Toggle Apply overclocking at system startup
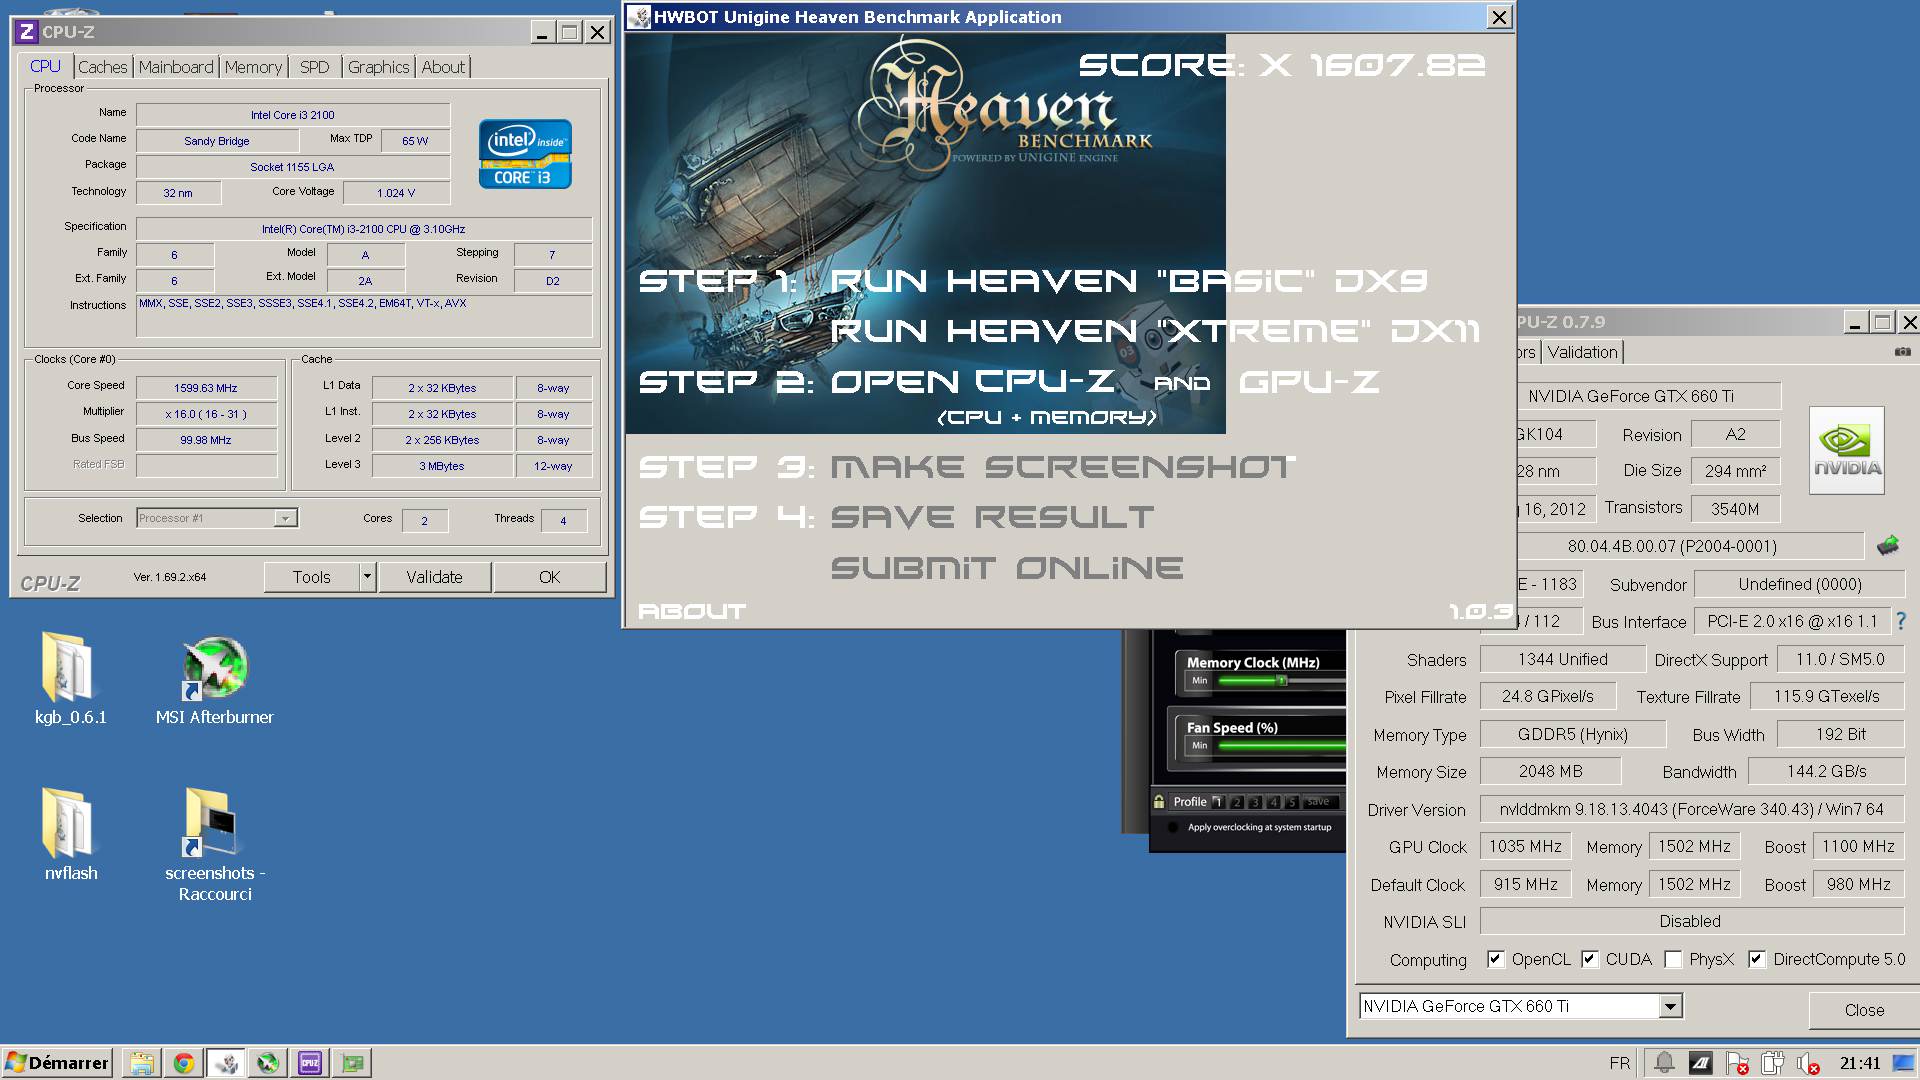The image size is (1920, 1080). [x=1173, y=828]
